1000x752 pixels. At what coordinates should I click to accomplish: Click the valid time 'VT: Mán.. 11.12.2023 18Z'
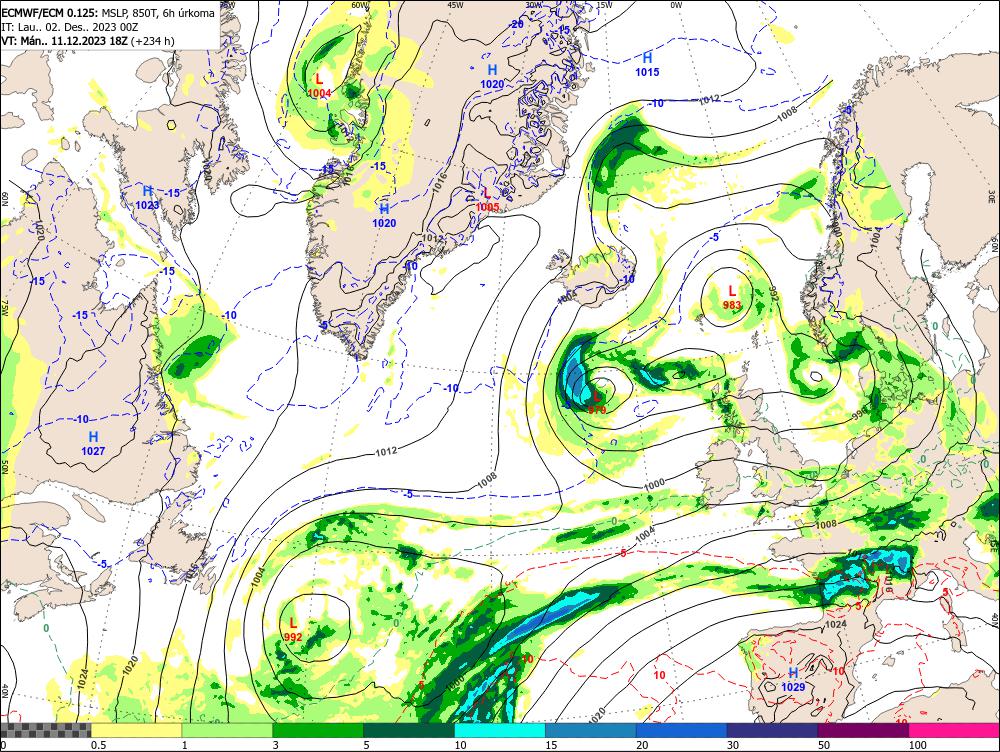(x=66, y=41)
